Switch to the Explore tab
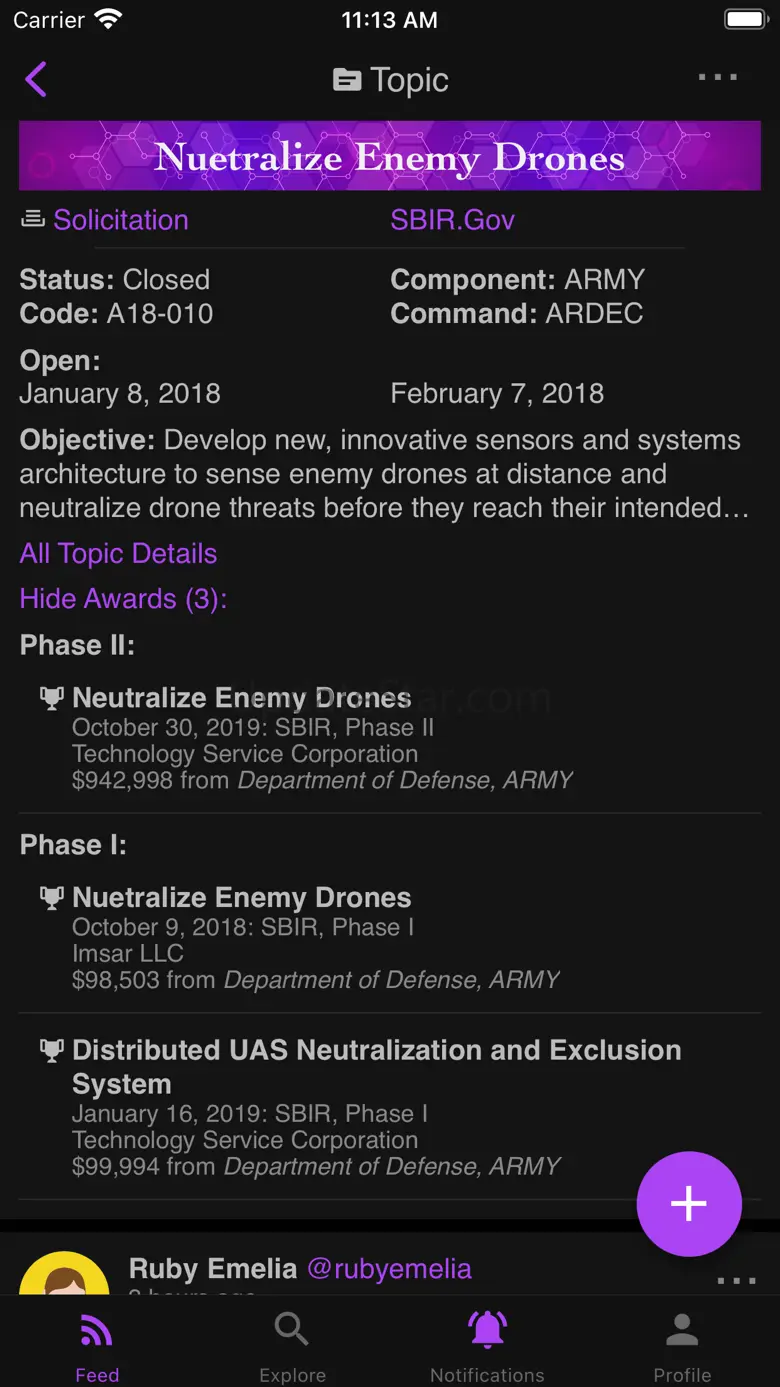780x1387 pixels. 292,1345
